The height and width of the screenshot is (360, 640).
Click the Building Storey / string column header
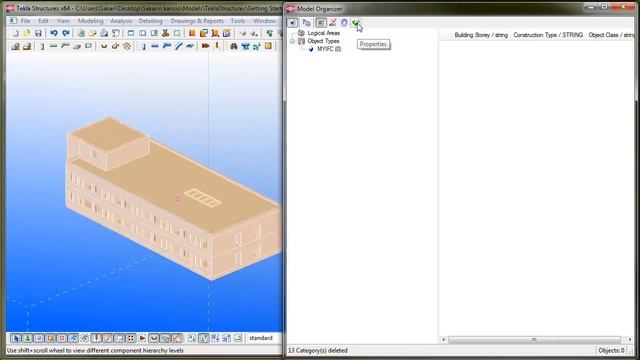481,35
